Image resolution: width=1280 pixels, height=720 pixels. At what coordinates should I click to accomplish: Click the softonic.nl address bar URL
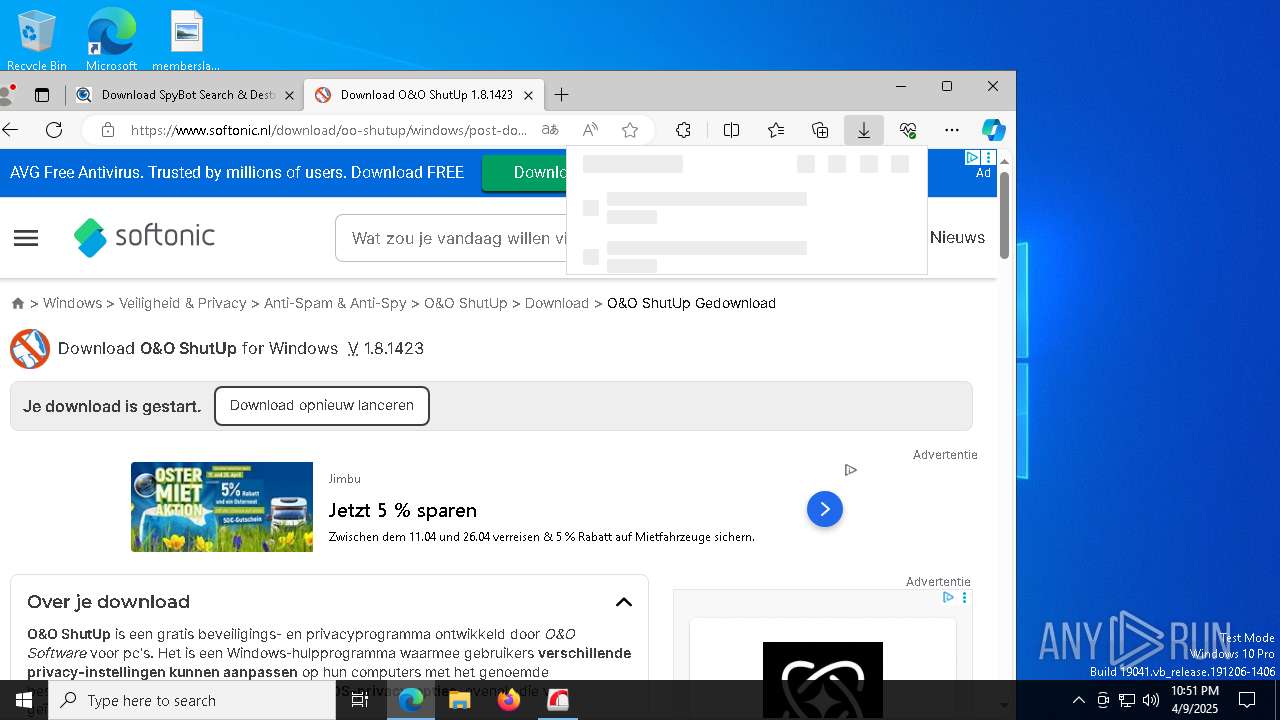click(x=329, y=130)
